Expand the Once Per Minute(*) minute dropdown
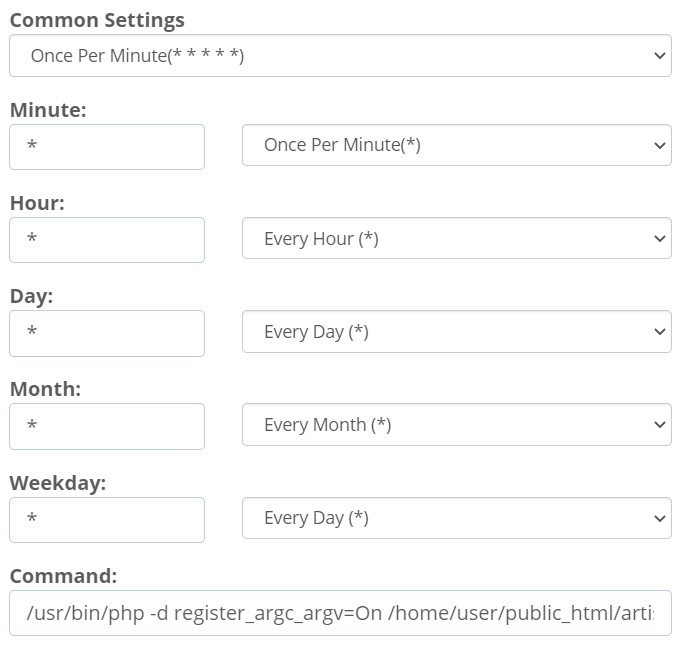 click(x=456, y=146)
